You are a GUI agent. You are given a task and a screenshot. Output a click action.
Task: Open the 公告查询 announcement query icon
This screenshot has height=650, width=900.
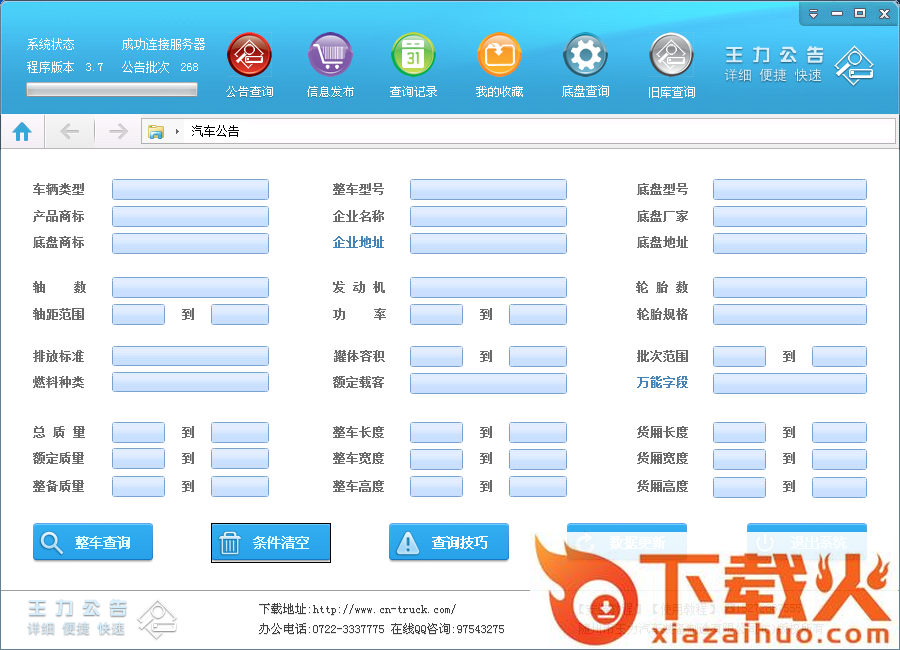click(x=249, y=55)
